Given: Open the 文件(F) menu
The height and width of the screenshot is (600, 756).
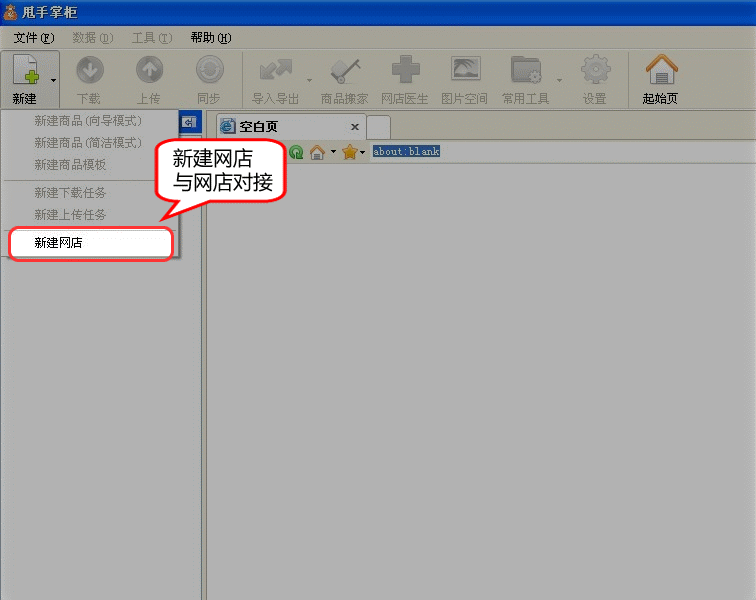Looking at the screenshot, I should point(34,38).
